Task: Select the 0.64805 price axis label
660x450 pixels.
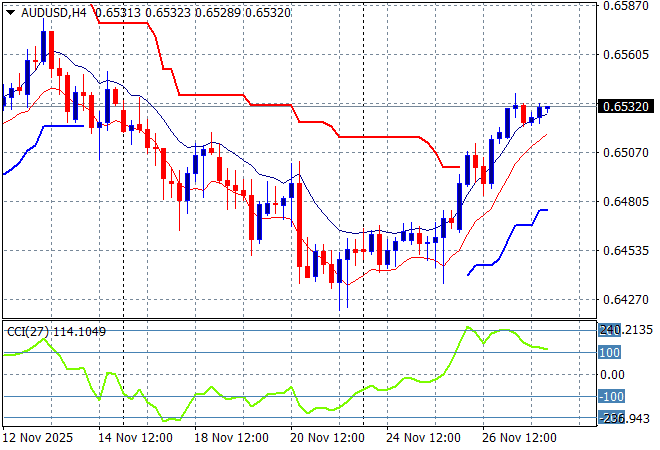Action: pyautogui.click(x=626, y=202)
